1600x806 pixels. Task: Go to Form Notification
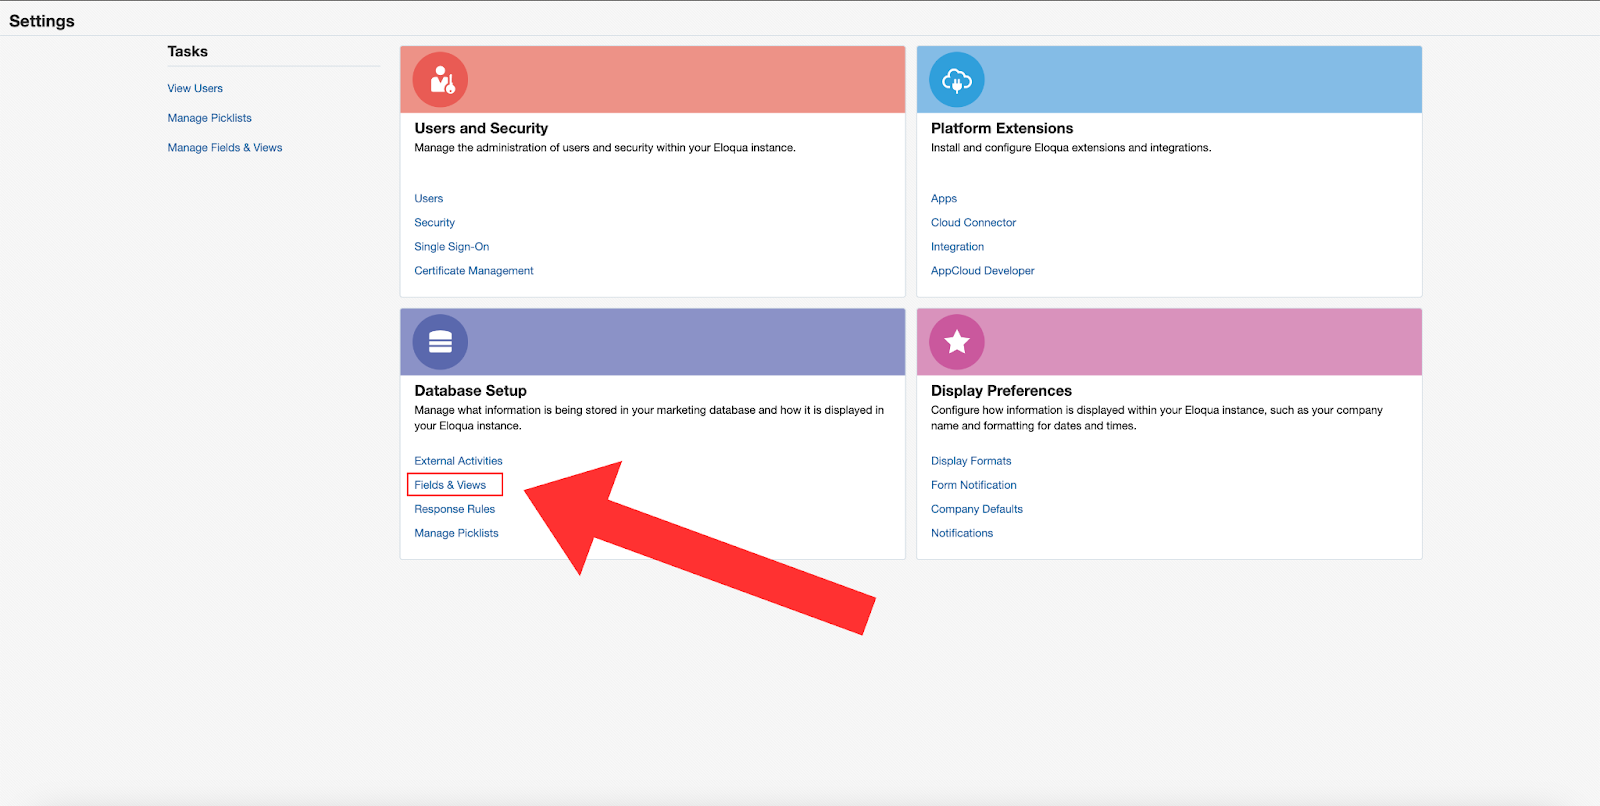click(x=973, y=485)
